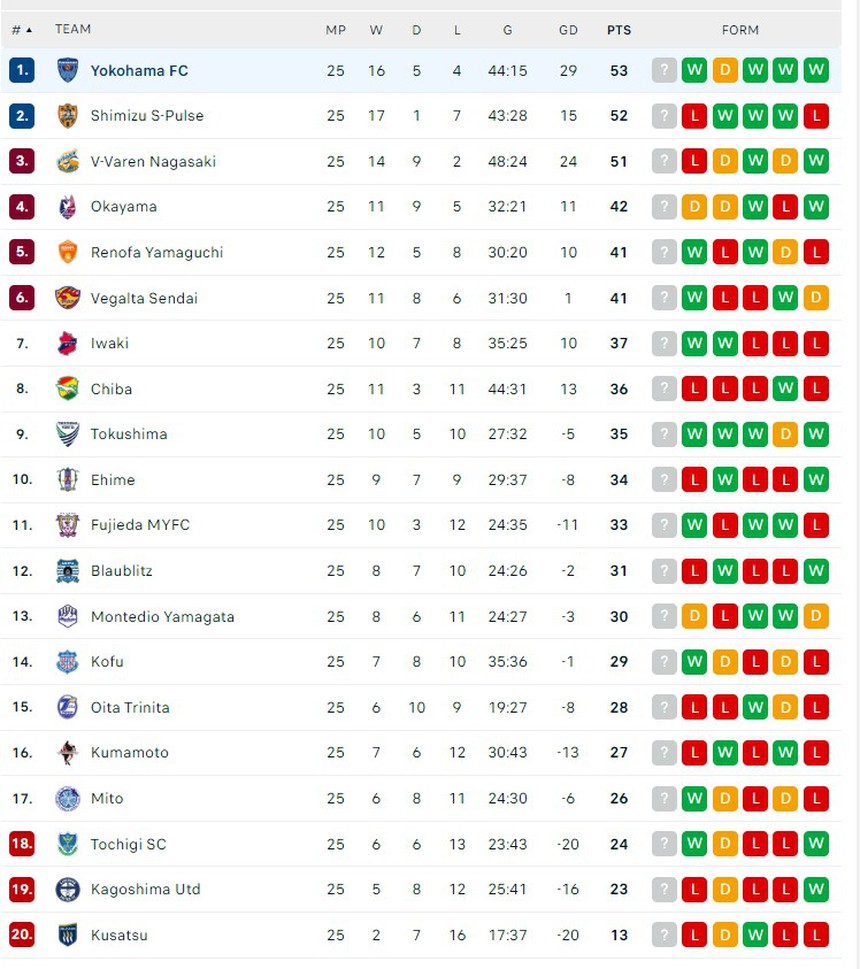The width and height of the screenshot is (860, 969).
Task: Click Kagoshima Utd's latest green W form badge
Action: [816, 889]
